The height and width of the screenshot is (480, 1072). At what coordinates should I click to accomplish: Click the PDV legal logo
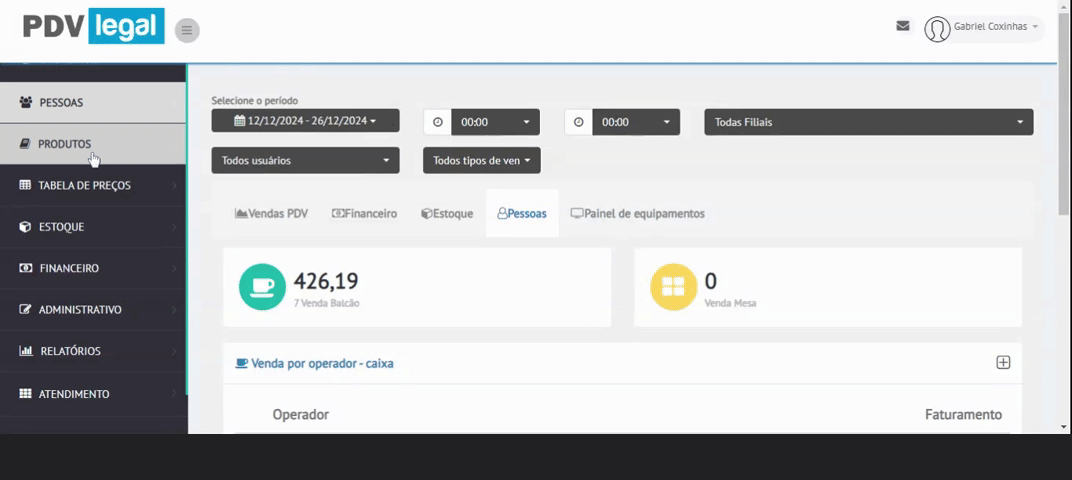point(94,26)
